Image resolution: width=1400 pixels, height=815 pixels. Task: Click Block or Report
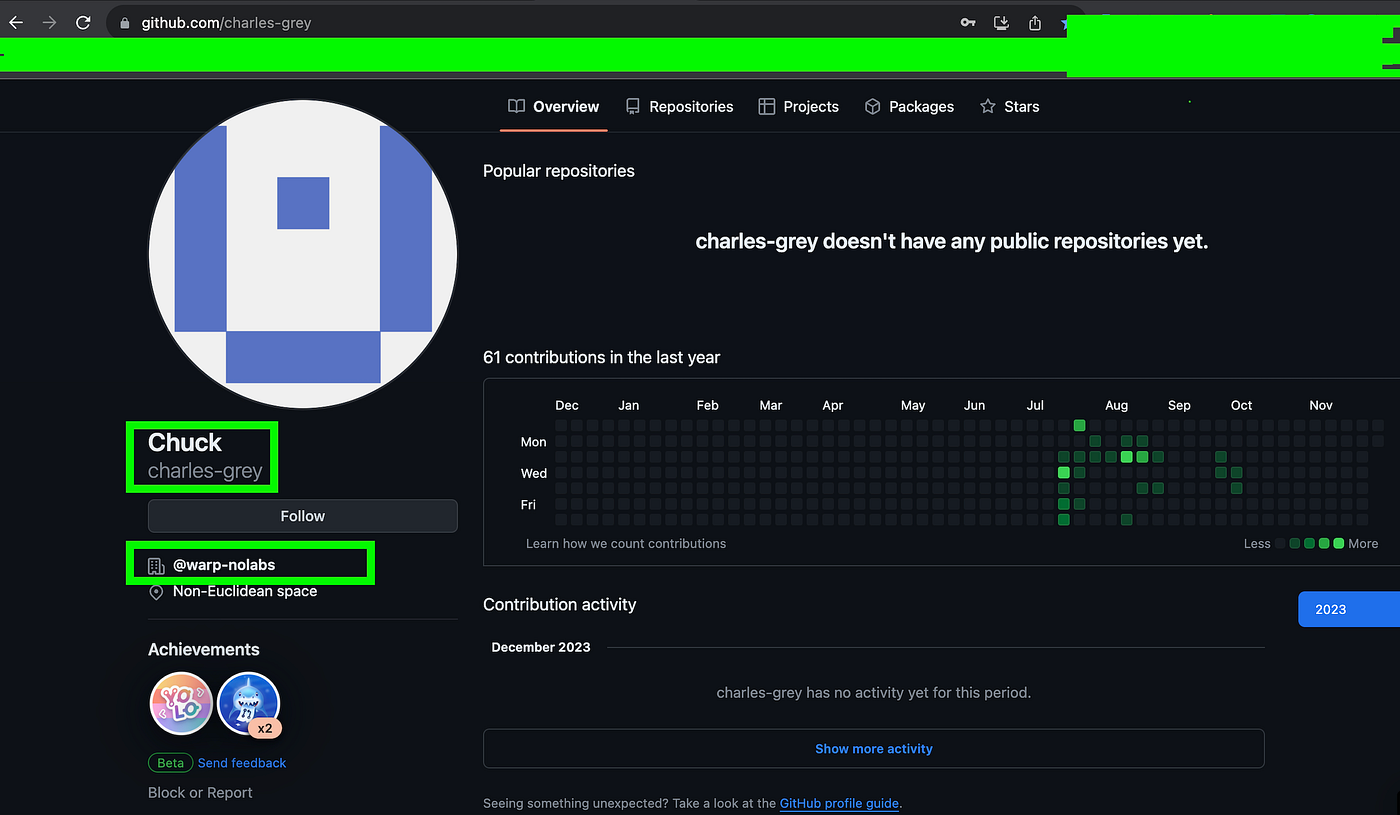[x=200, y=793]
